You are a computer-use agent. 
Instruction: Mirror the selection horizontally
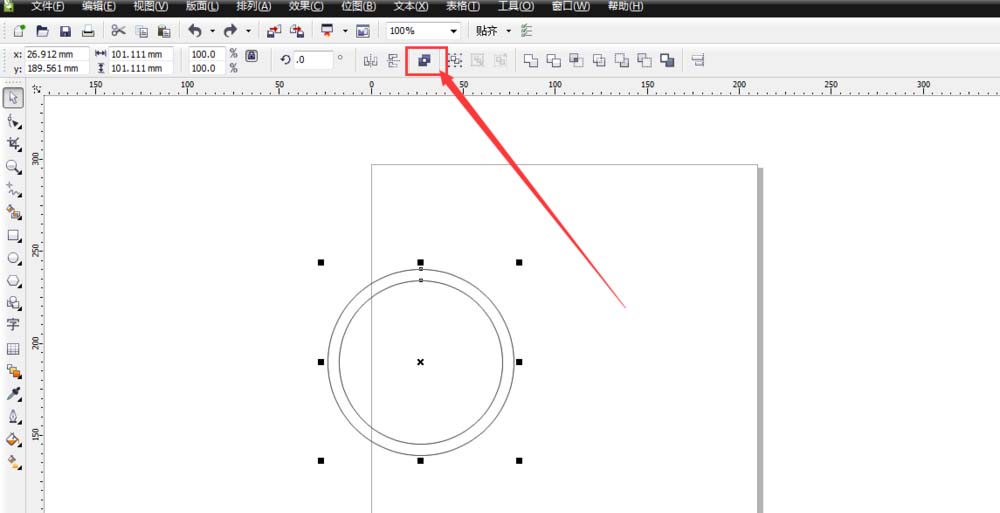(371, 61)
